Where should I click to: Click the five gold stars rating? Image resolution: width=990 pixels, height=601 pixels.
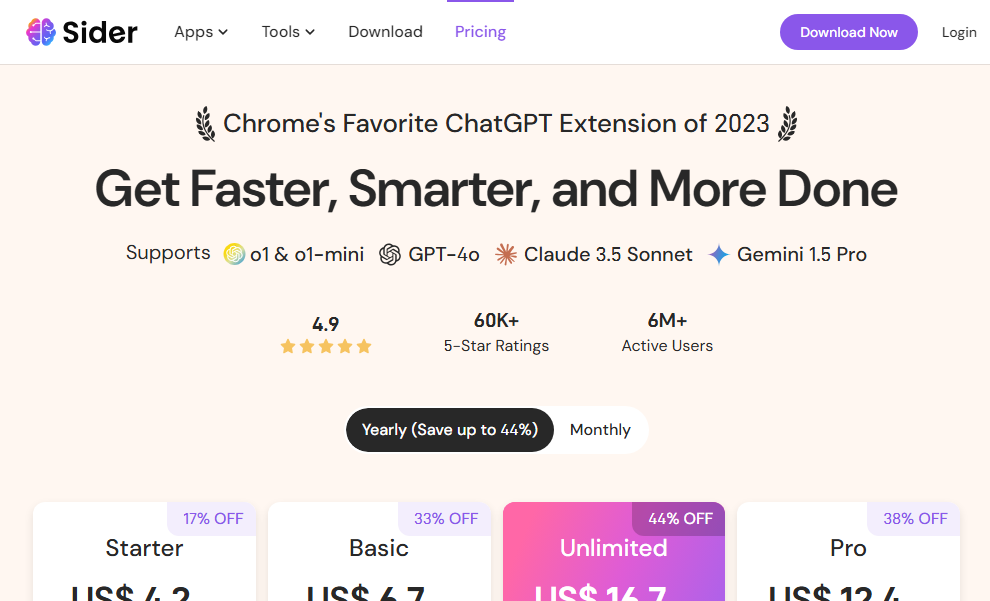(x=326, y=346)
